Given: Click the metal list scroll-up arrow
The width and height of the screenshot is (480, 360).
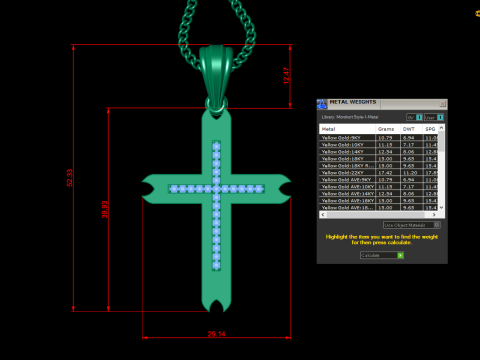Looking at the screenshot, I should (441, 128).
